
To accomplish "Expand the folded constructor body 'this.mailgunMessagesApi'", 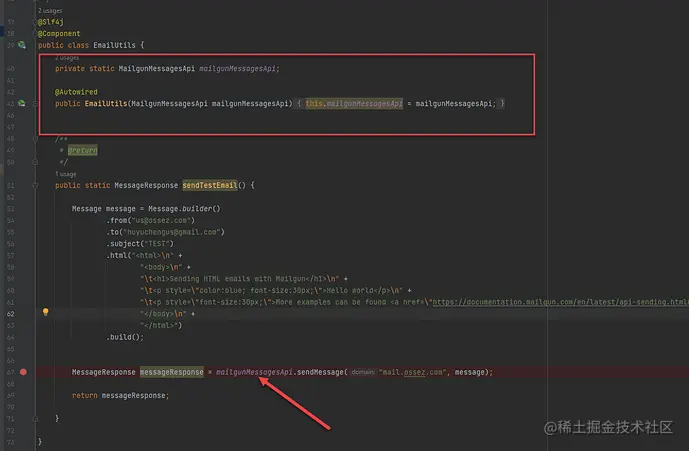I will (354, 104).
